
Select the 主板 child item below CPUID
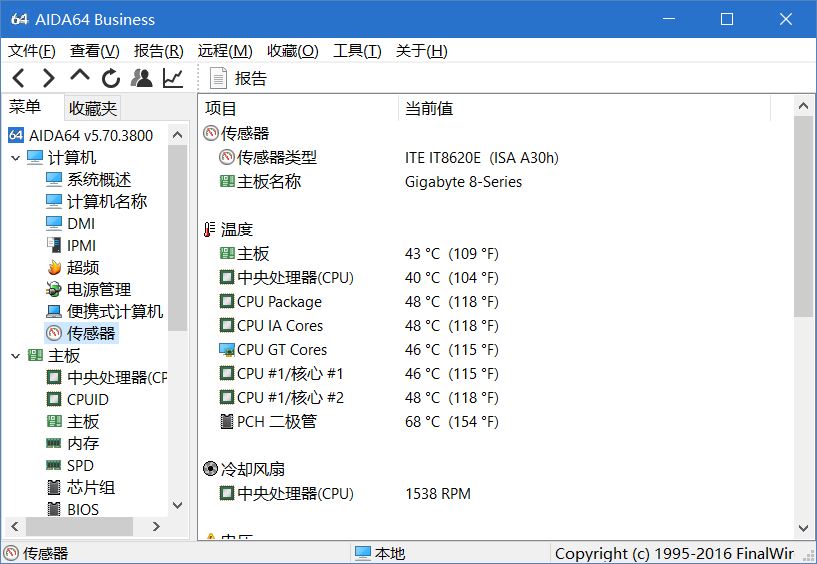[x=83, y=421]
